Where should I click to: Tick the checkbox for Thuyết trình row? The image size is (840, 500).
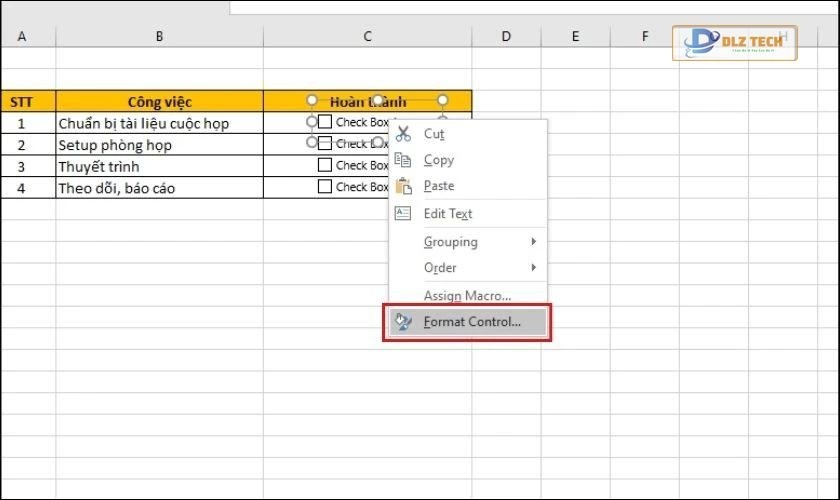pyautogui.click(x=324, y=165)
